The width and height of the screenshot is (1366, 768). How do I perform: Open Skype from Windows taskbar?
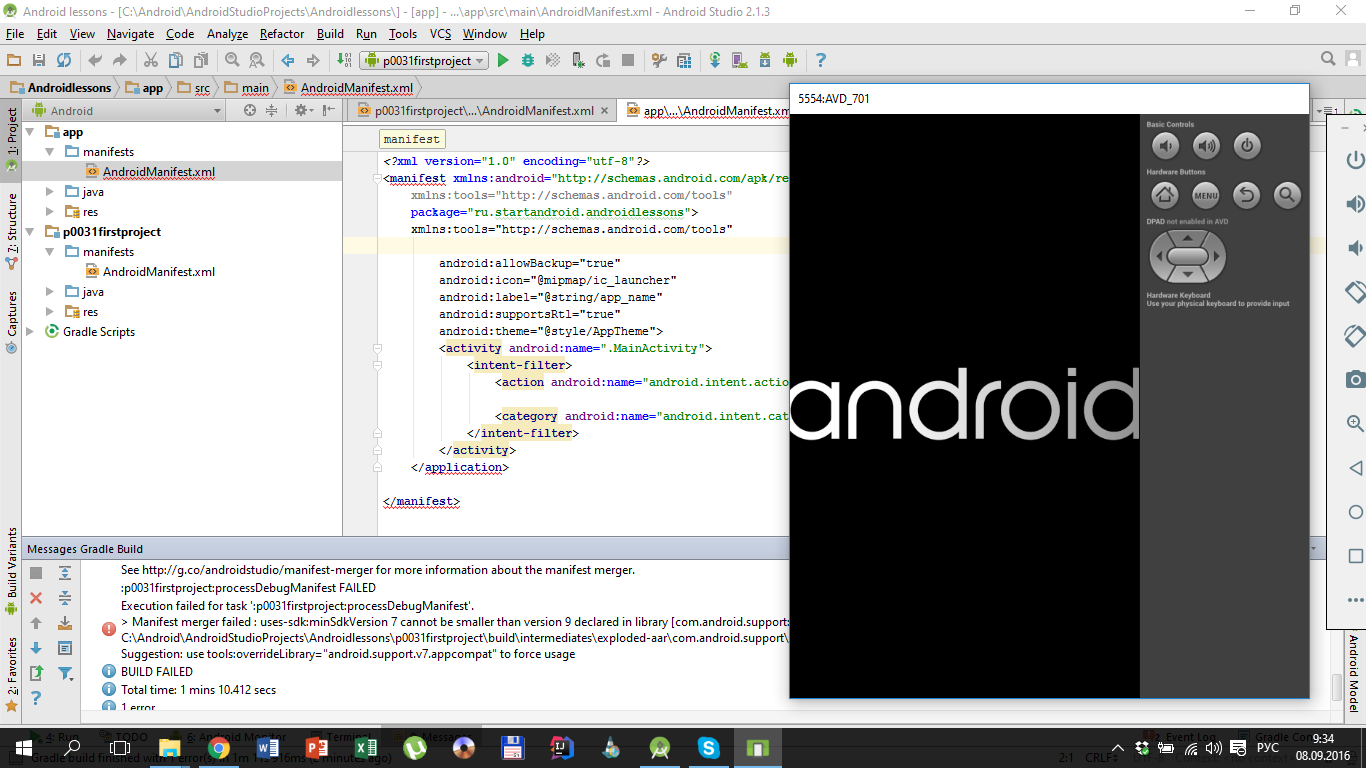[709, 748]
